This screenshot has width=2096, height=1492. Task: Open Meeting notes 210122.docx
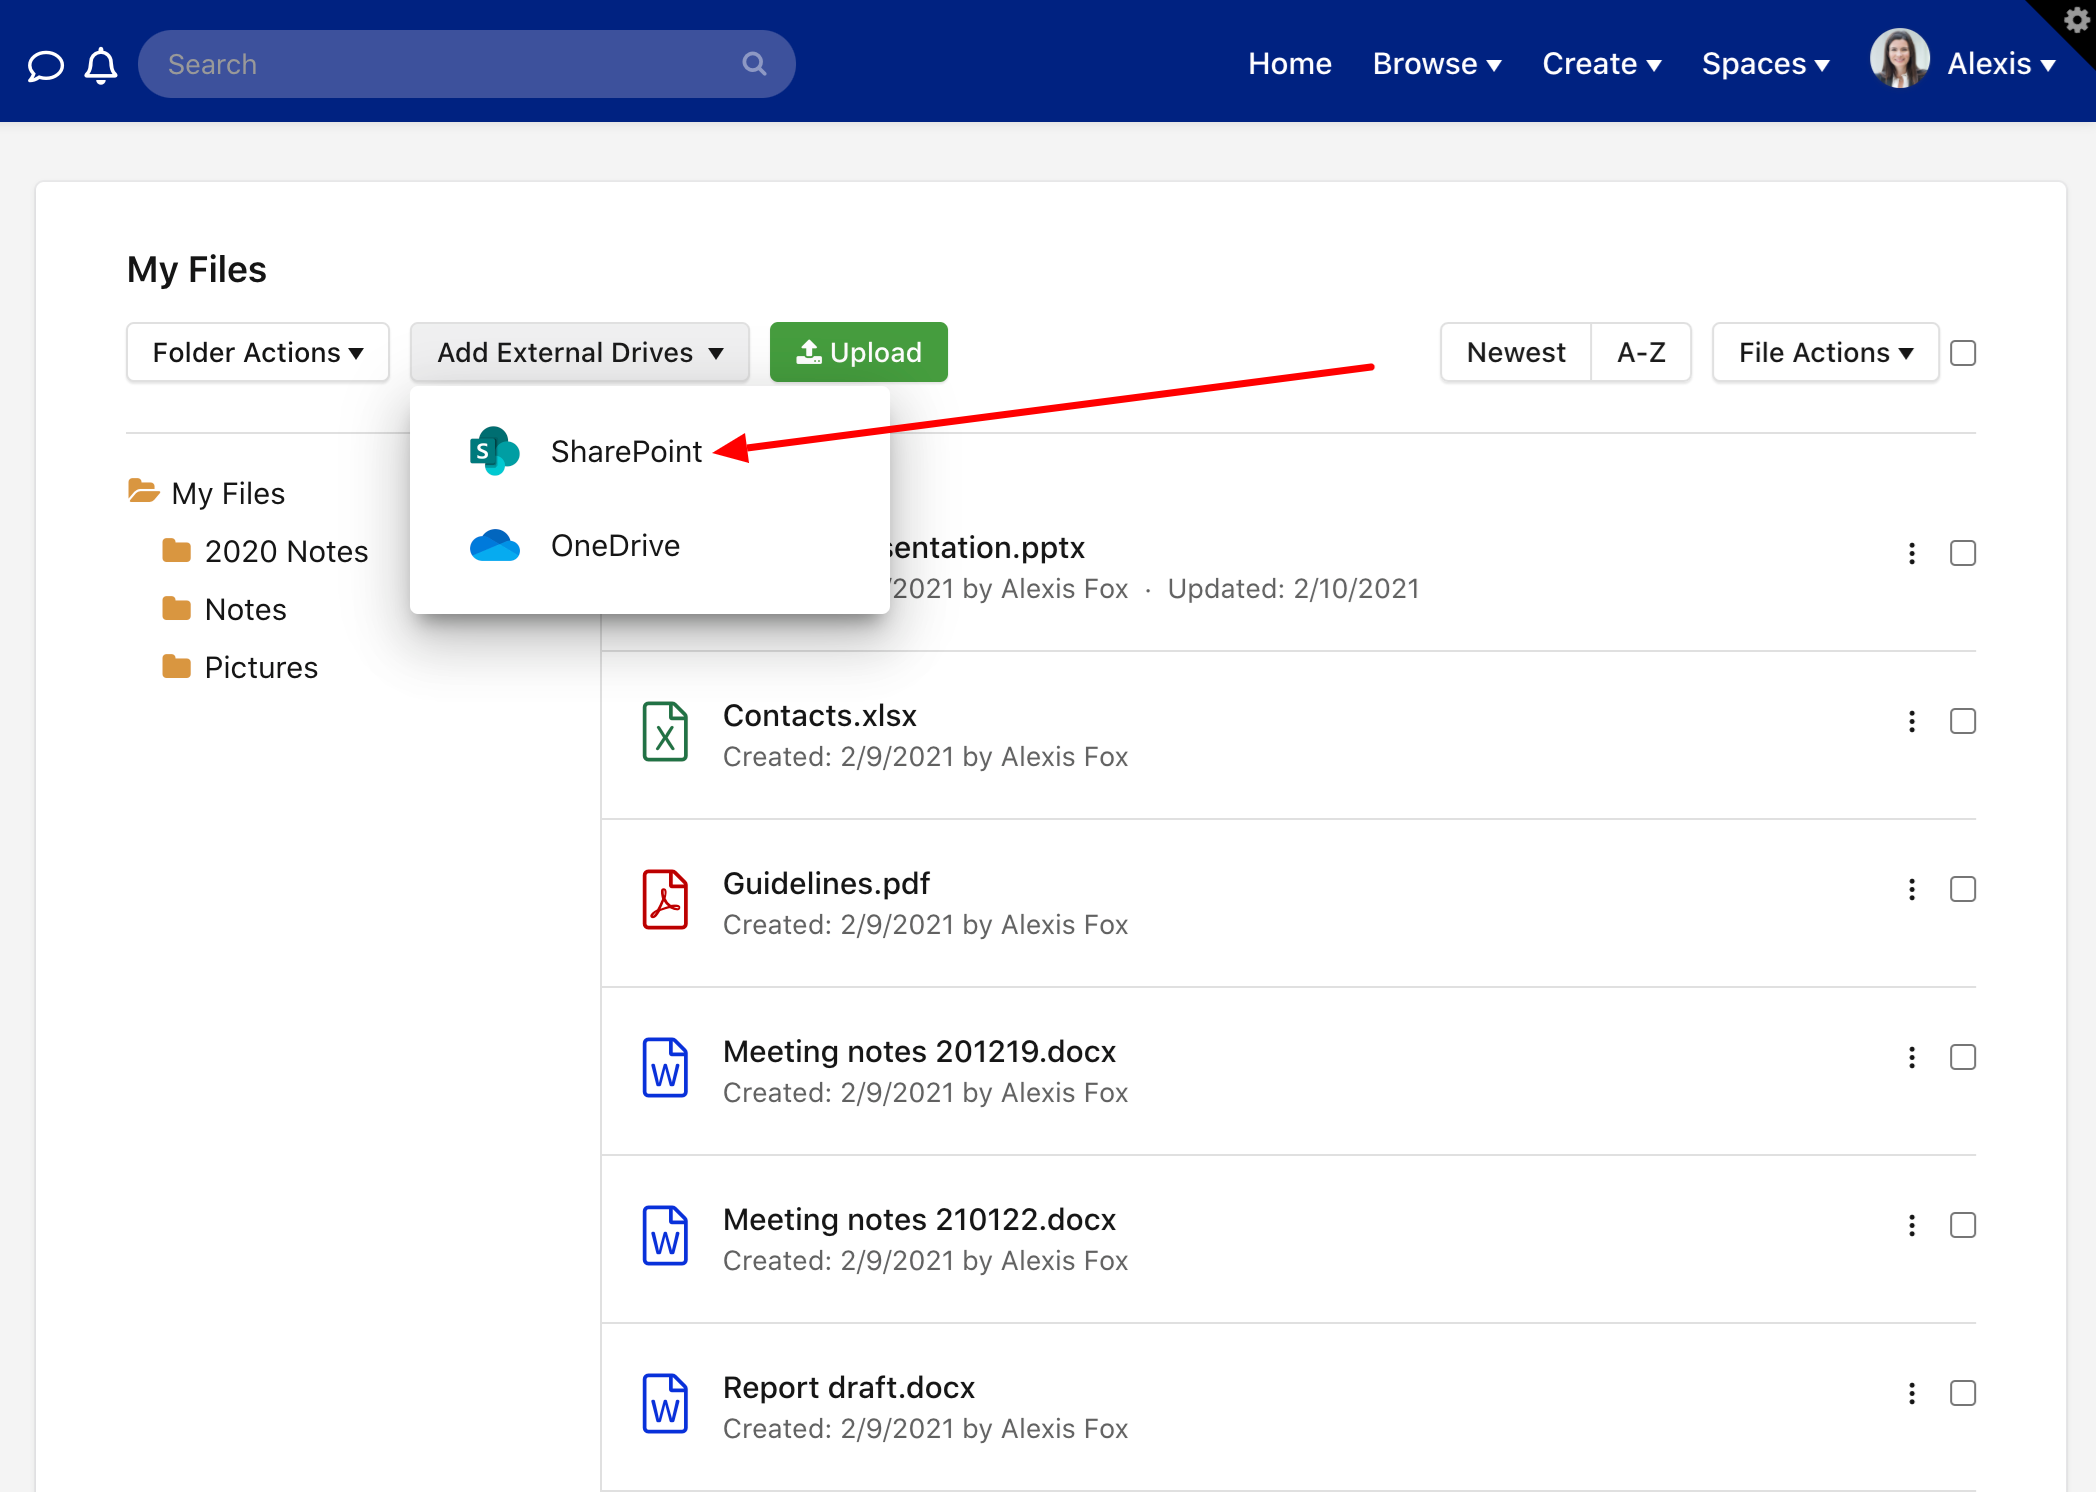pyautogui.click(x=919, y=1220)
